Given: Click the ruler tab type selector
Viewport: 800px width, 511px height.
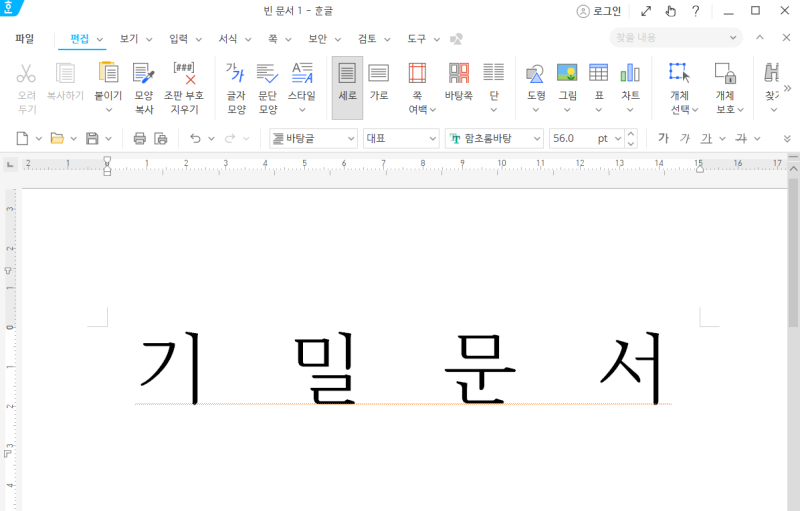Looking at the screenshot, I should (10, 164).
